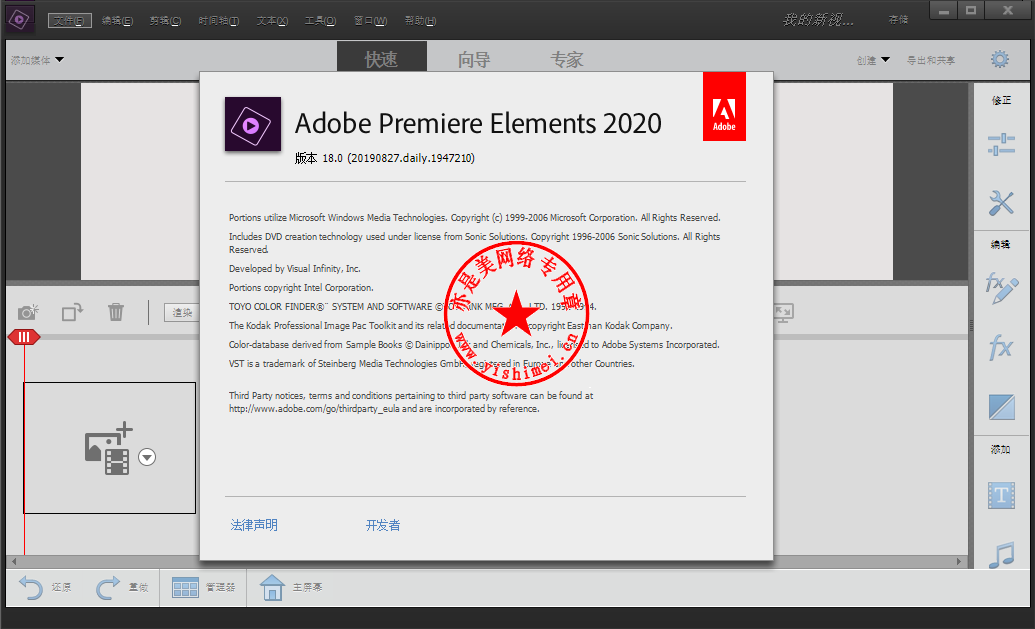Open the titles T icon

(x=1001, y=495)
